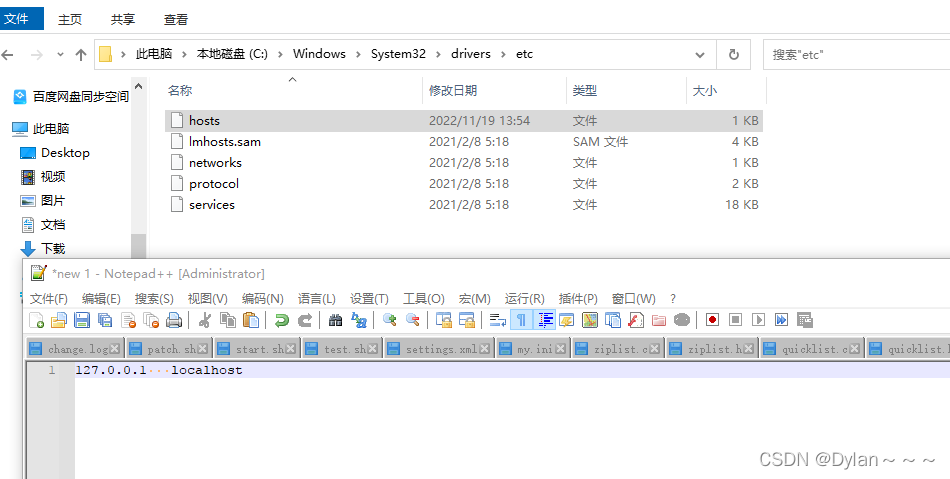This screenshot has width=950, height=479.
Task: Open the Document List panel icon
Action: point(613,320)
